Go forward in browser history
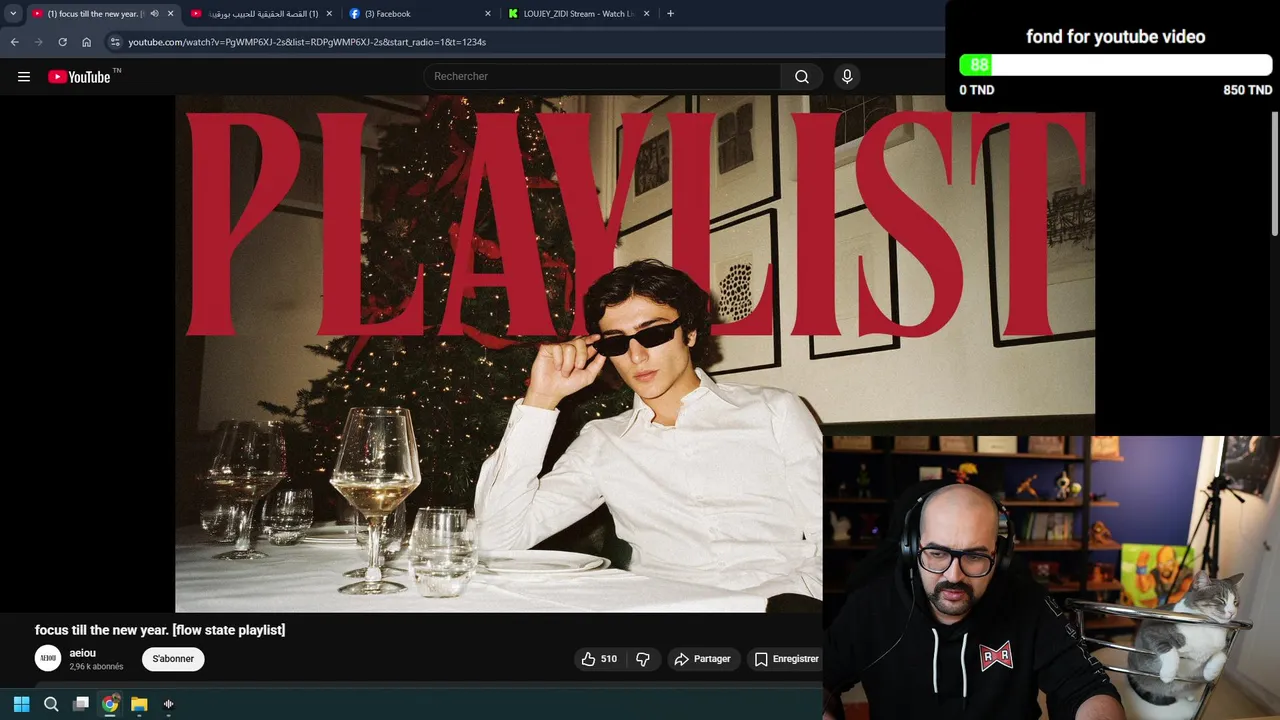The width and height of the screenshot is (1280, 720). tap(38, 42)
